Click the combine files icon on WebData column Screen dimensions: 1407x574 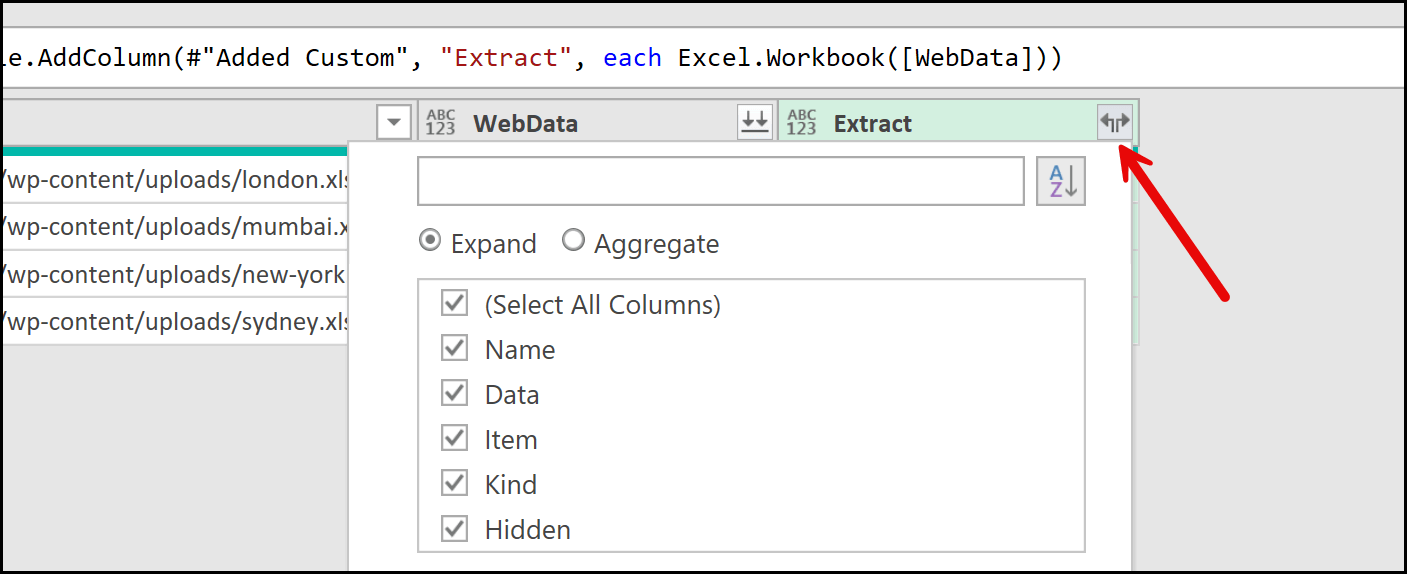pos(755,122)
